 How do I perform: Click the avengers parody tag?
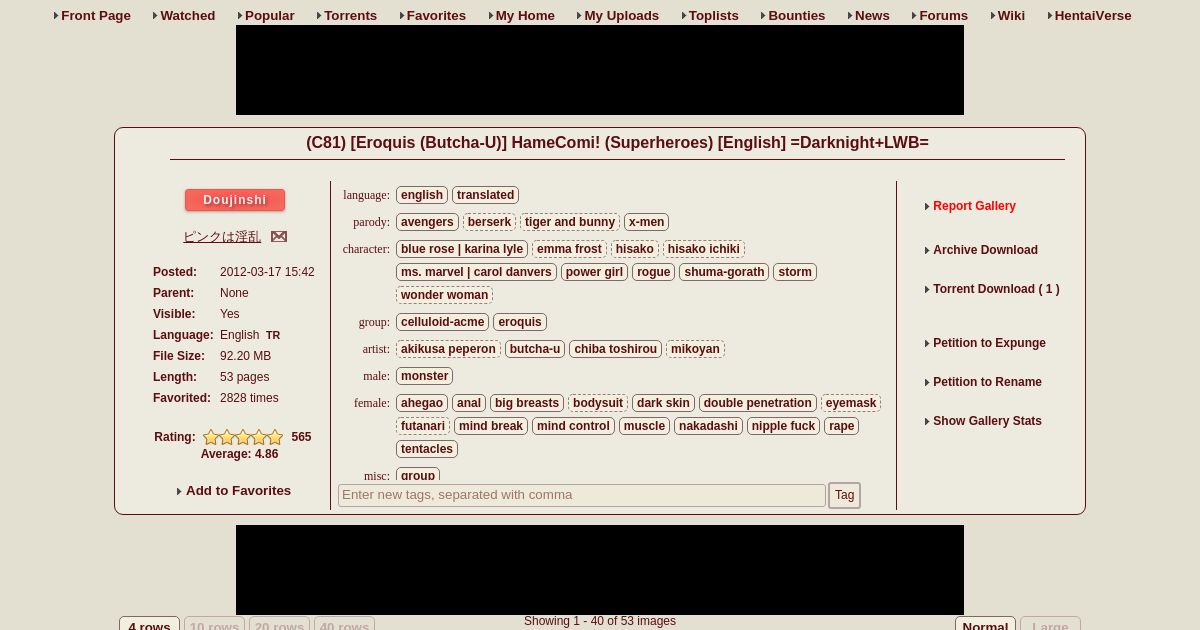coord(427,222)
